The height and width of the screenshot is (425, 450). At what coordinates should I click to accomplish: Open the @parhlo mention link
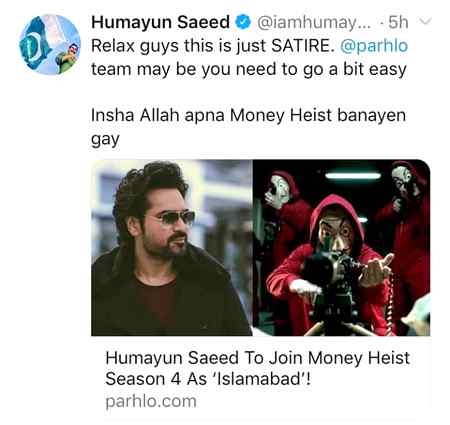374,46
